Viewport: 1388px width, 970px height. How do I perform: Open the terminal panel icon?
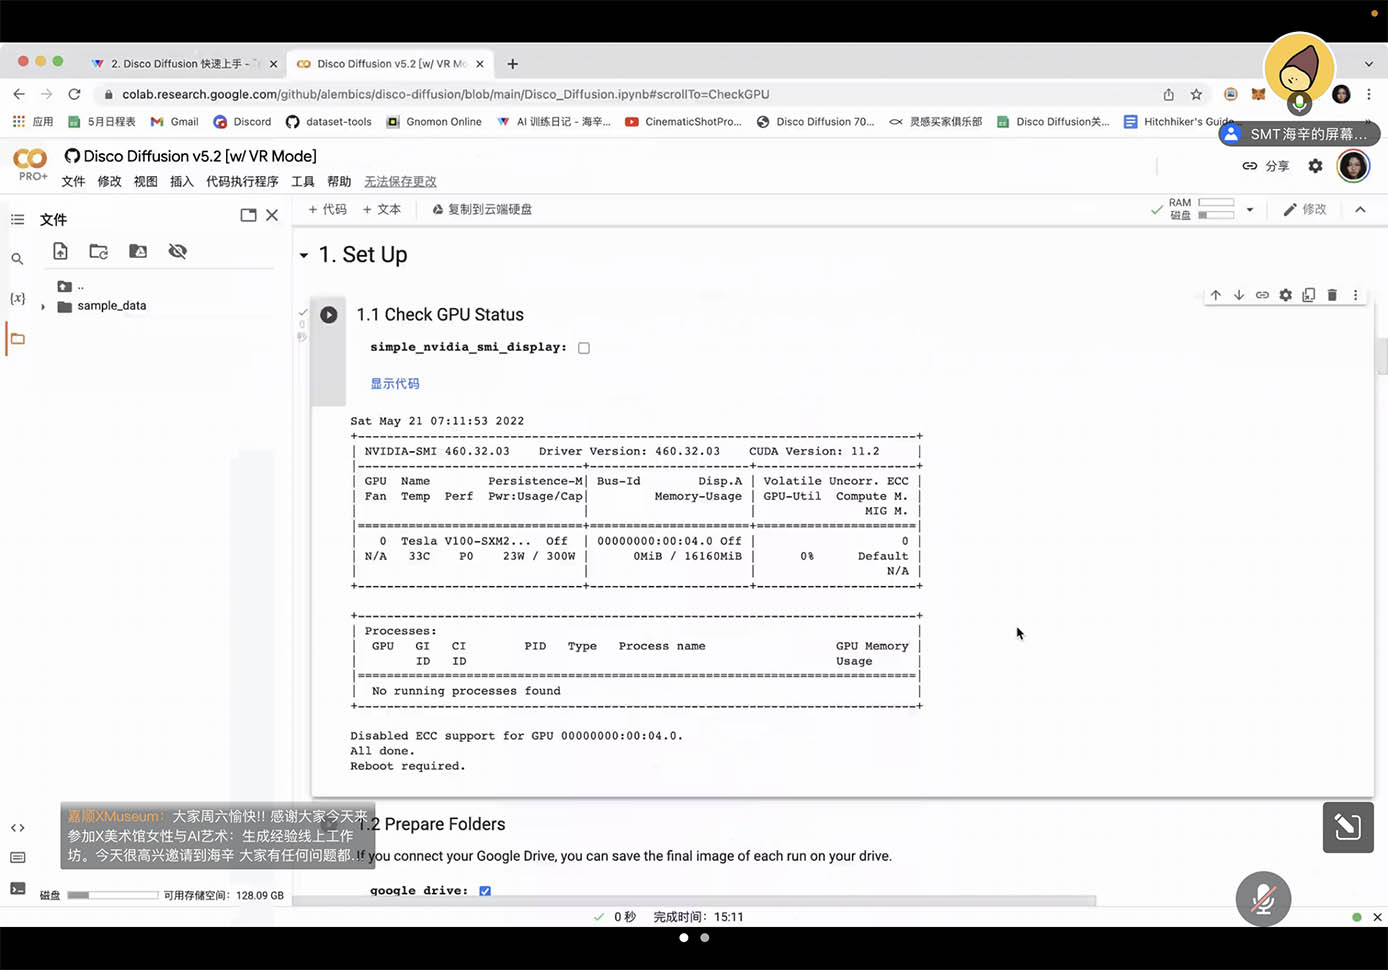point(17,888)
